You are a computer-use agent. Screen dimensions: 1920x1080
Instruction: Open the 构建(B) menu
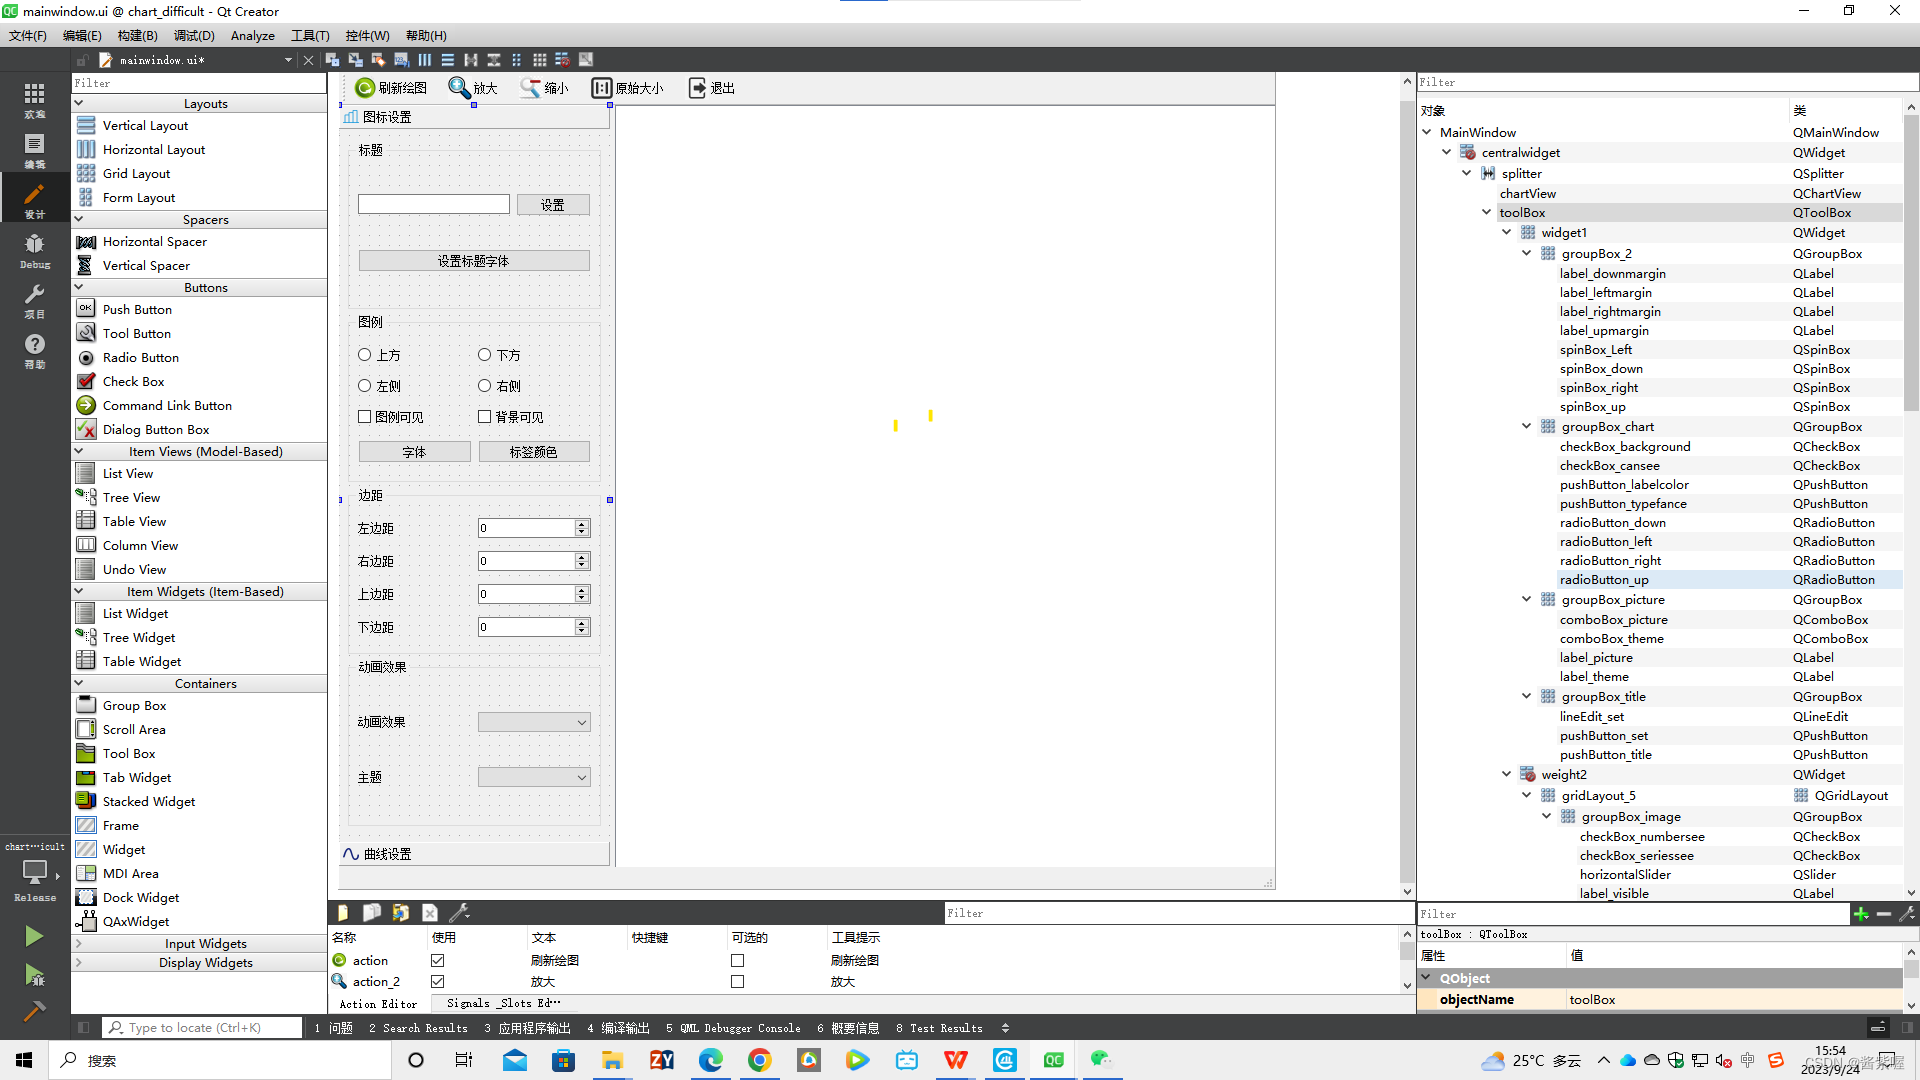tap(137, 35)
